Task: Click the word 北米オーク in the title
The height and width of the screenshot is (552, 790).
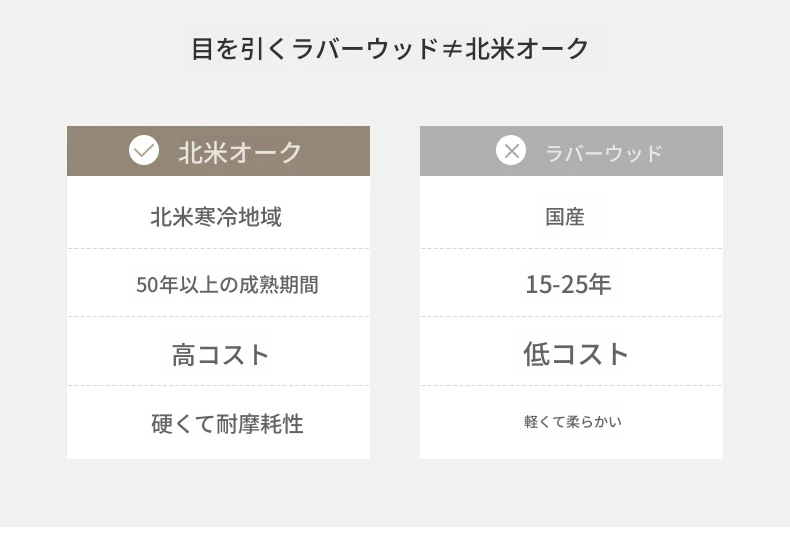Action: pos(526,49)
